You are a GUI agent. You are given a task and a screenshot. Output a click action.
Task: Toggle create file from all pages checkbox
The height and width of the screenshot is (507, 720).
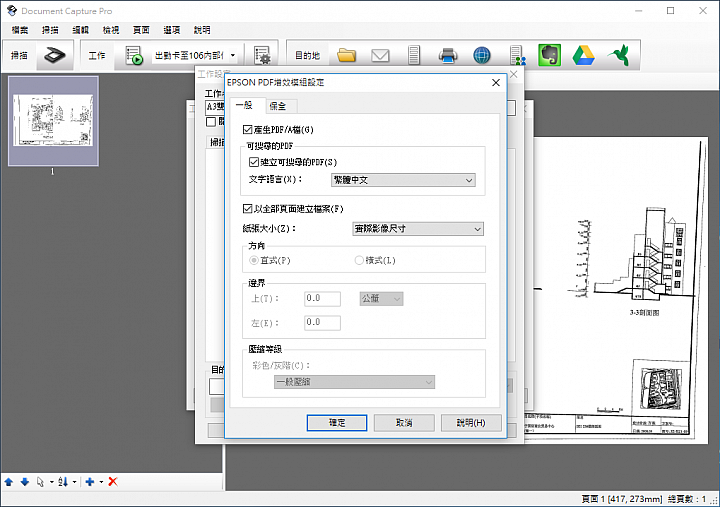tap(248, 209)
